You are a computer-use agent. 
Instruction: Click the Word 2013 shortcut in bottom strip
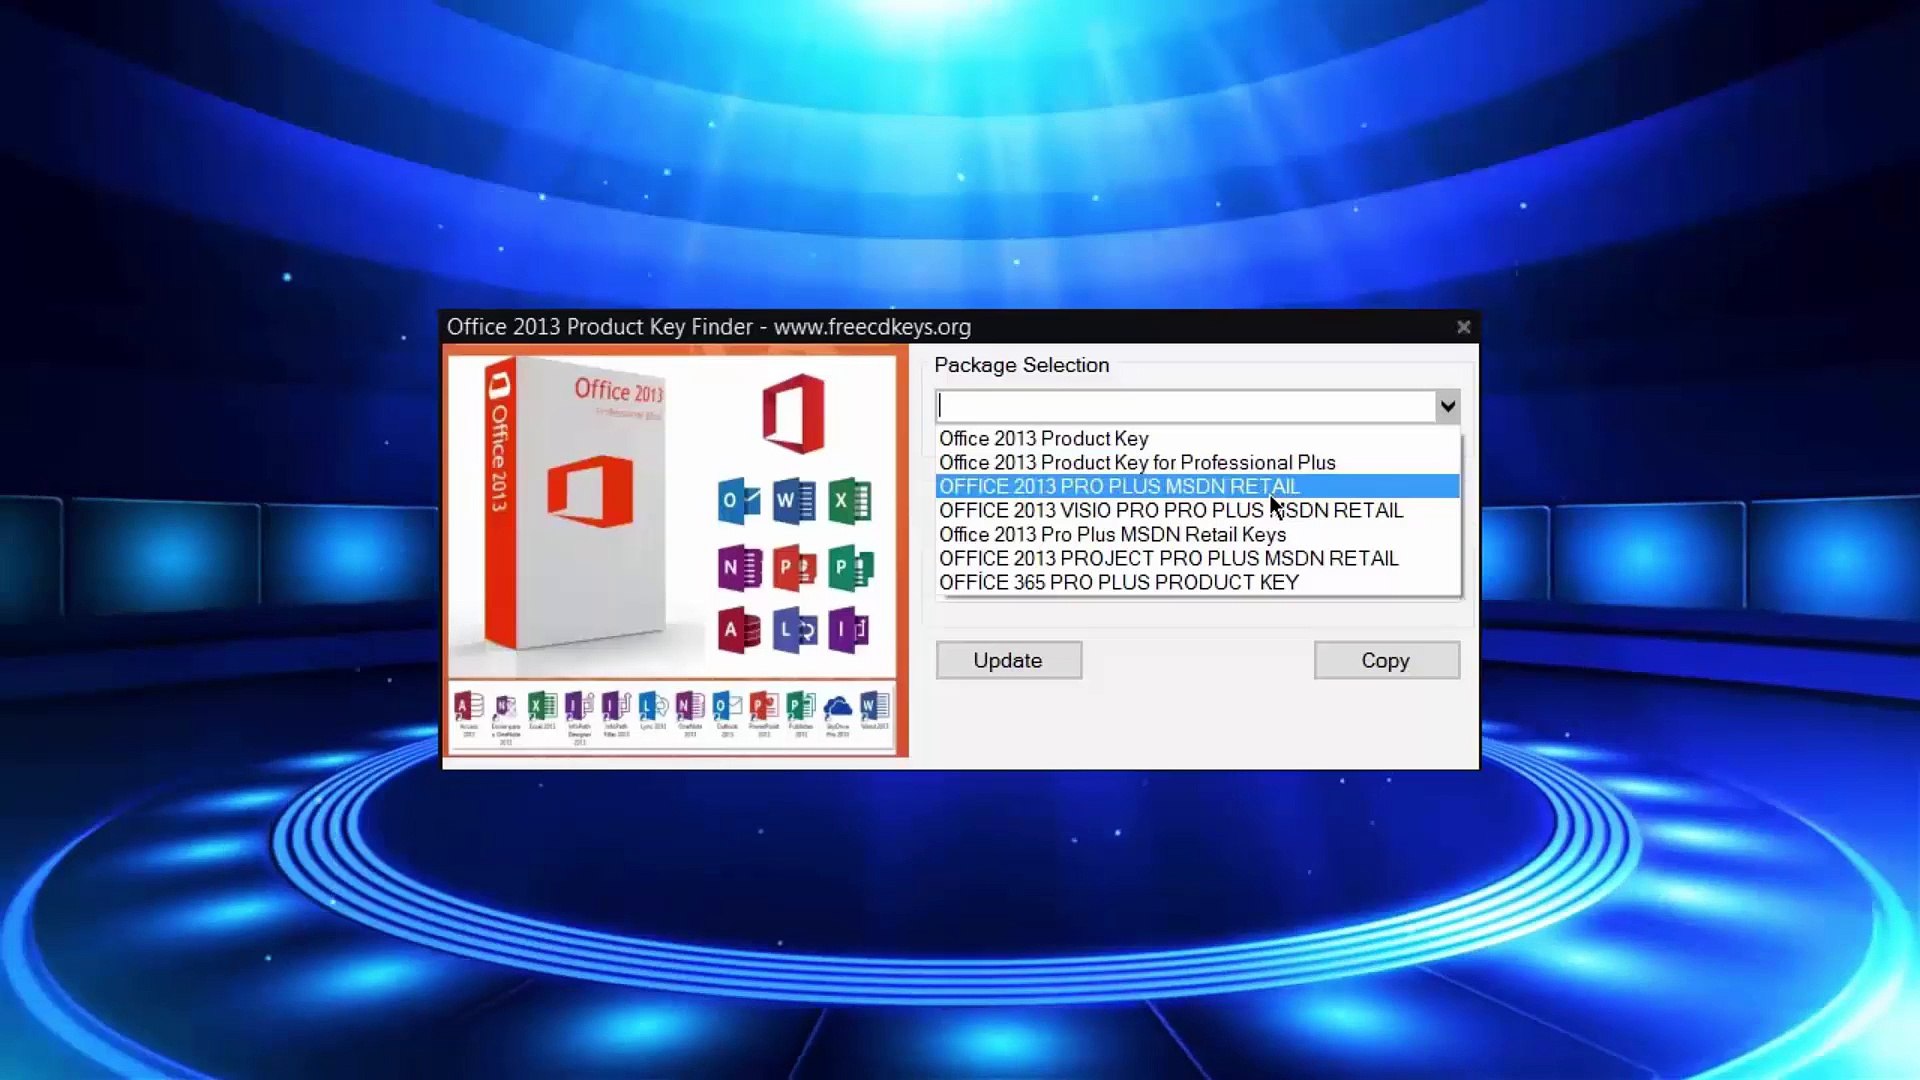point(875,712)
